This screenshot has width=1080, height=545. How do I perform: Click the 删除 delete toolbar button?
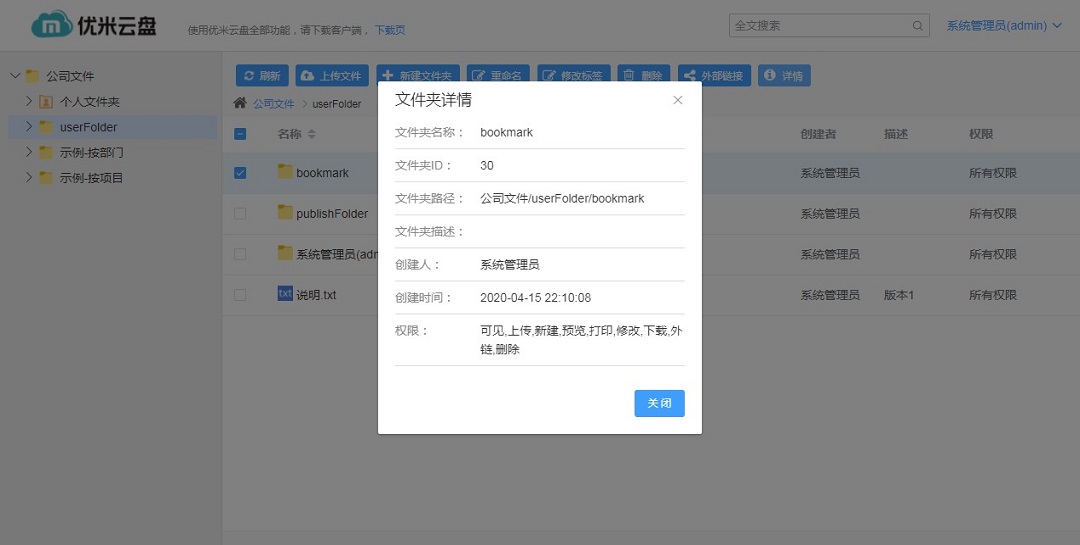pos(644,76)
